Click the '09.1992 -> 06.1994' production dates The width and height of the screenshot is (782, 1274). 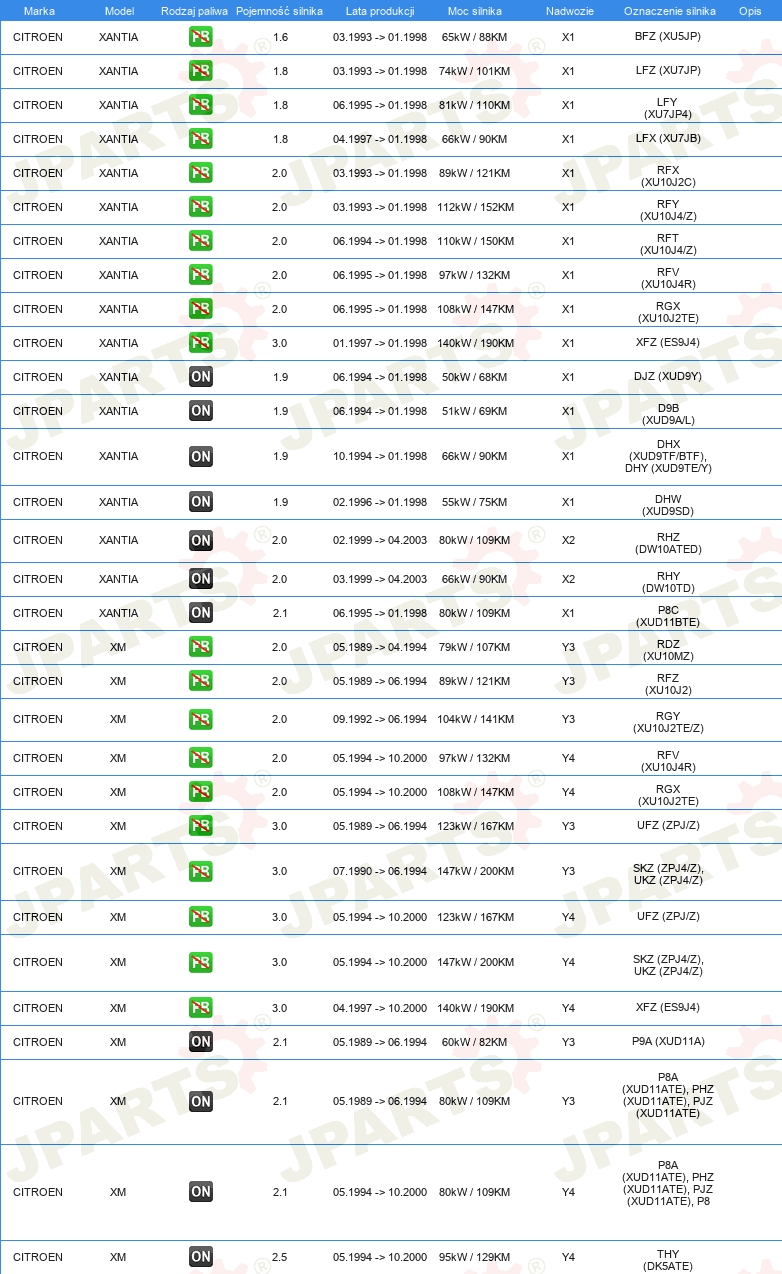[380, 719]
